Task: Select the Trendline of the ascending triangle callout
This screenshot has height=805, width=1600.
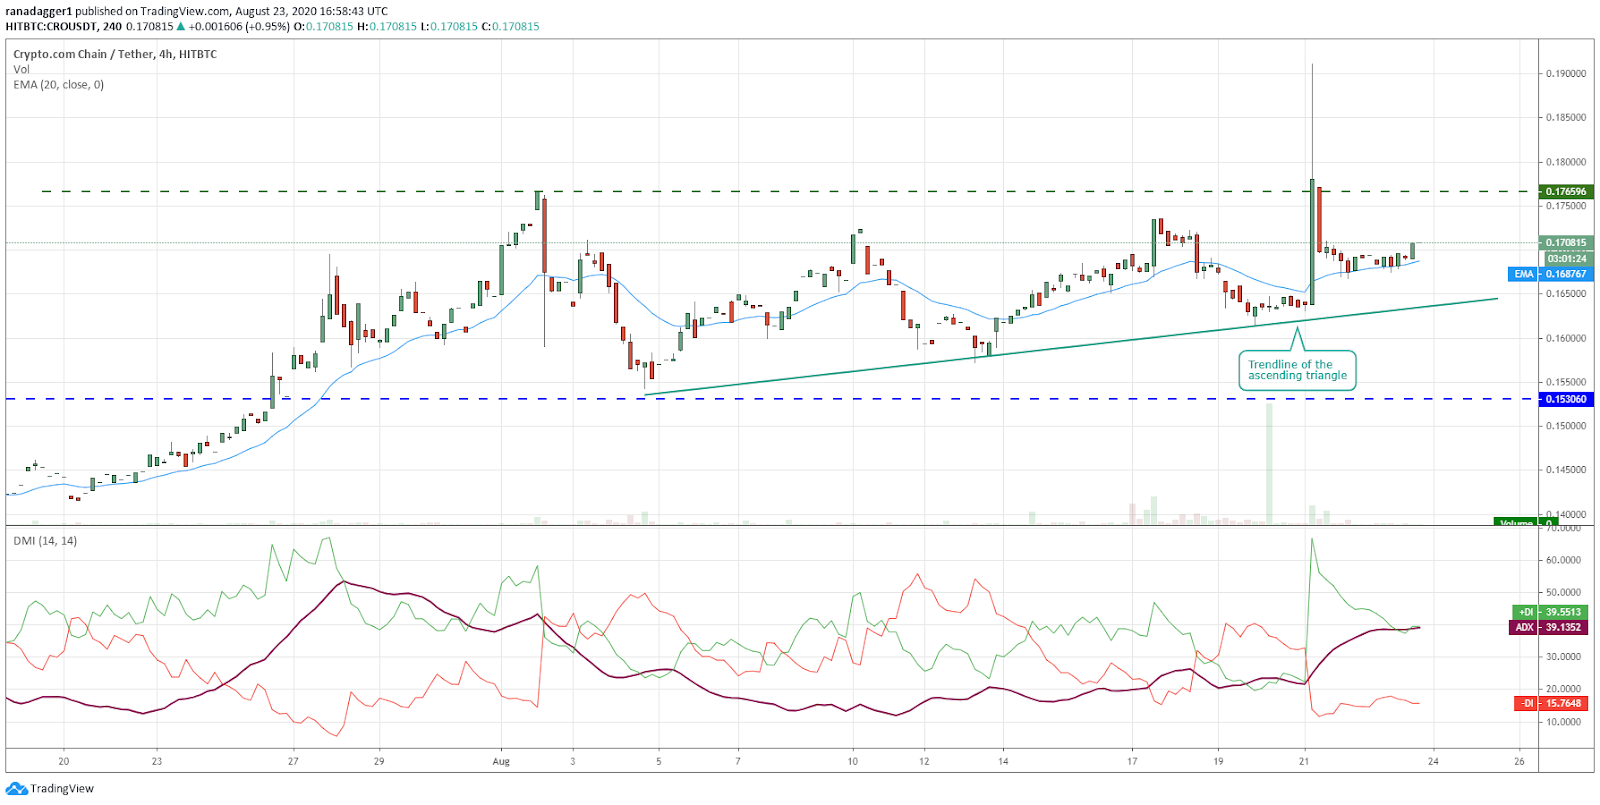Action: (1297, 370)
